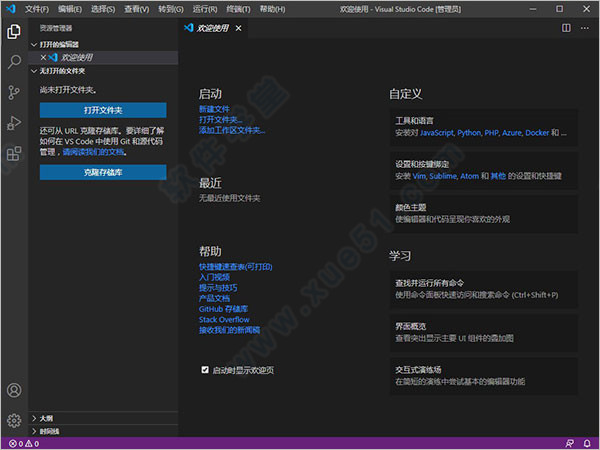Click the 新建文件 link

214,109
